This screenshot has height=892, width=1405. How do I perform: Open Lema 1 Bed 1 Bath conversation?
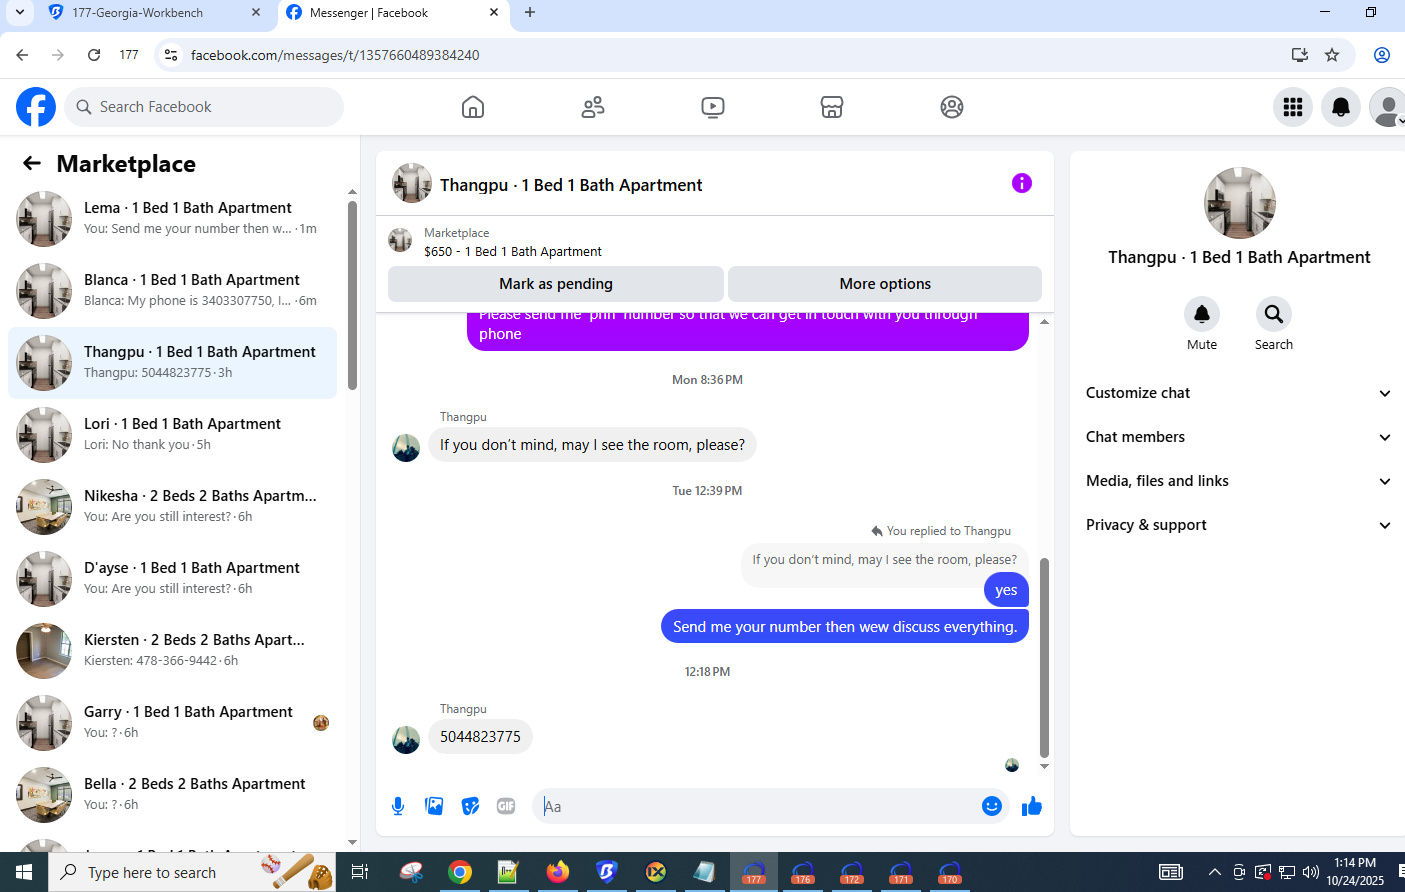coord(172,219)
